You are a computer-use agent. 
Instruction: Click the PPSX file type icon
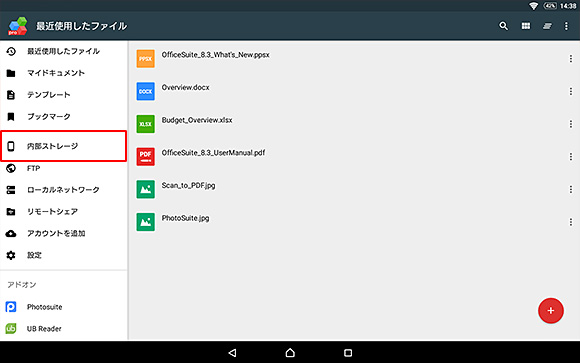[145, 58]
